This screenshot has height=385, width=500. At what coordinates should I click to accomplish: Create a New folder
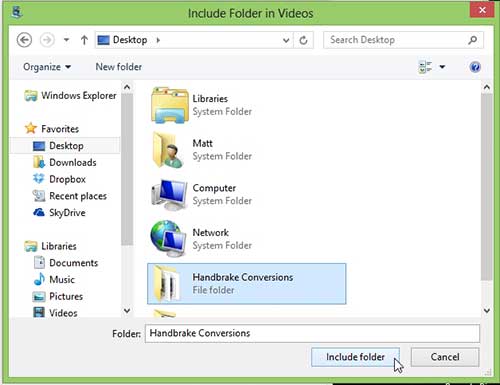119,67
